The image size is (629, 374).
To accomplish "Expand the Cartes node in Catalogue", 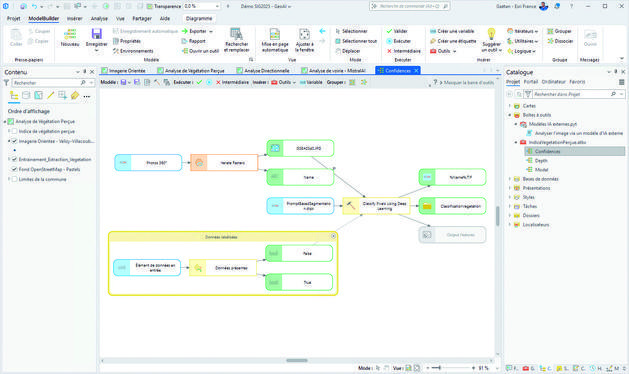I will tap(510, 106).
